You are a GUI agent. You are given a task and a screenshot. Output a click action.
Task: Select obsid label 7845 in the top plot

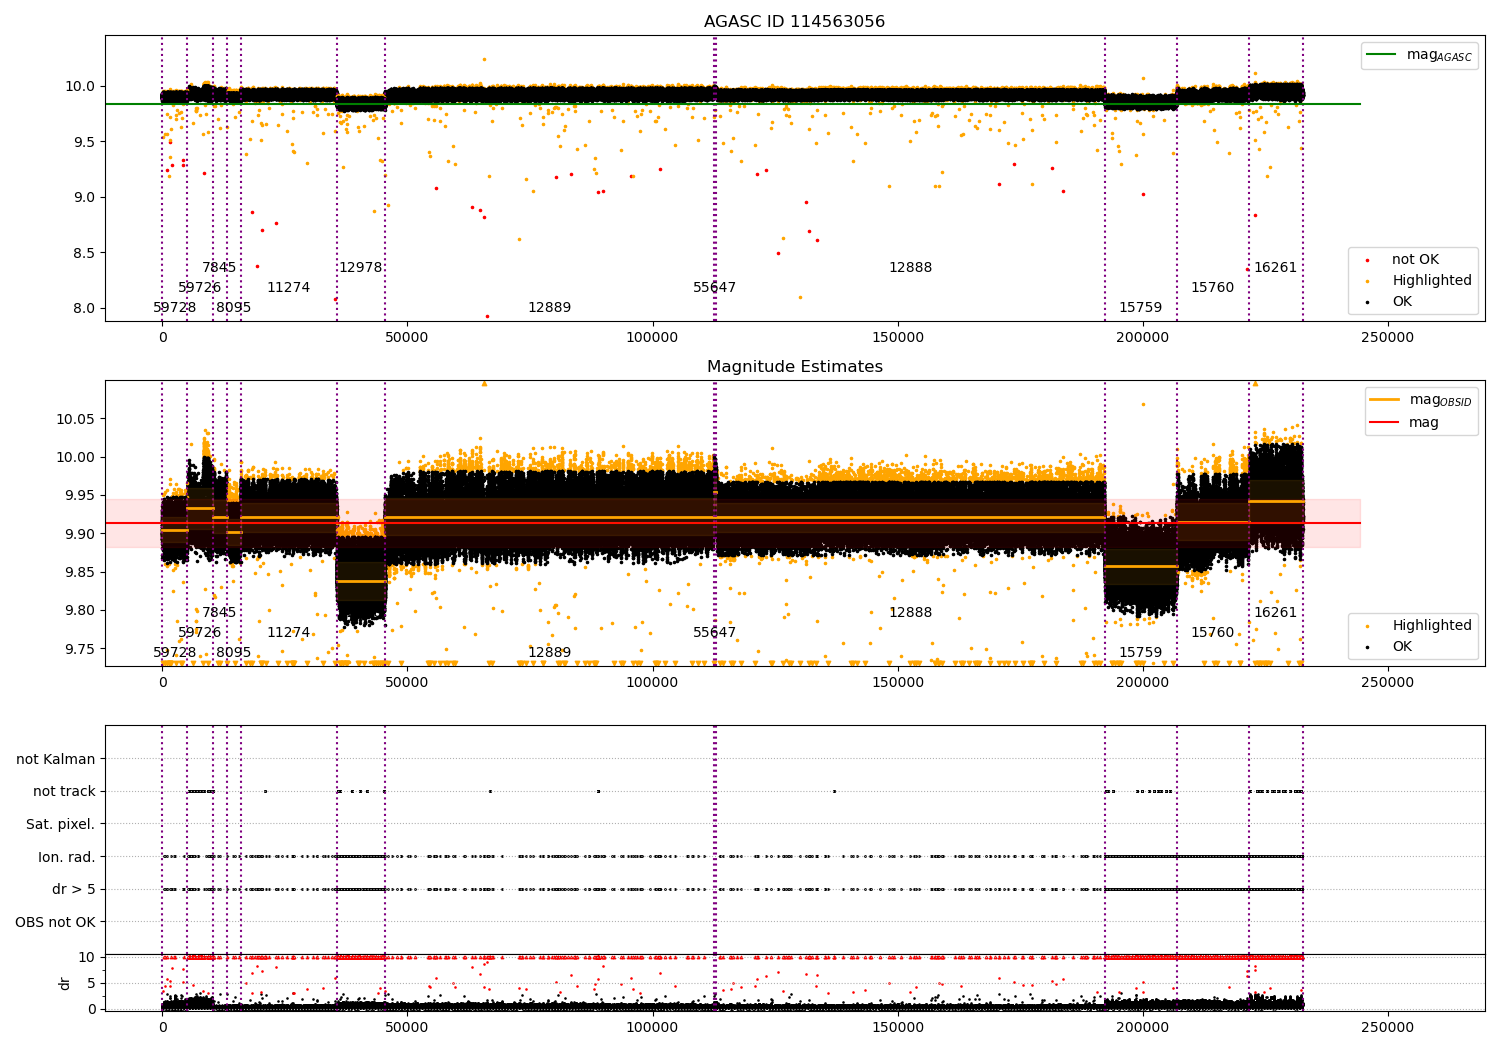pyautogui.click(x=219, y=268)
